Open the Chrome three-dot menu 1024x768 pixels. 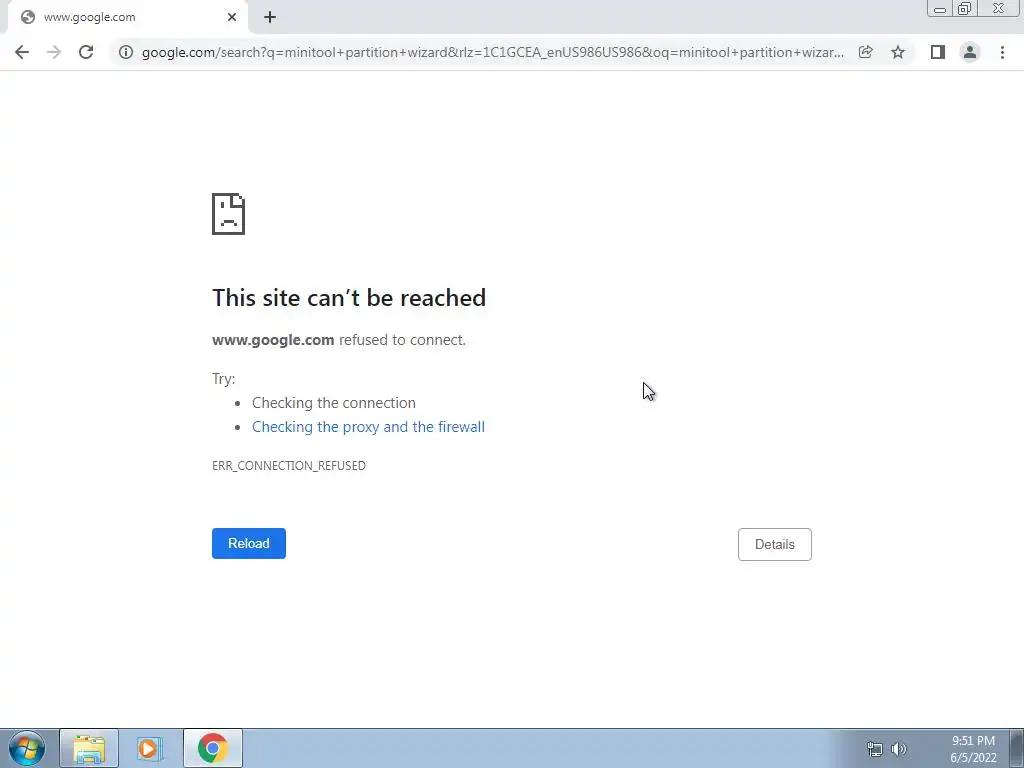tap(1002, 52)
